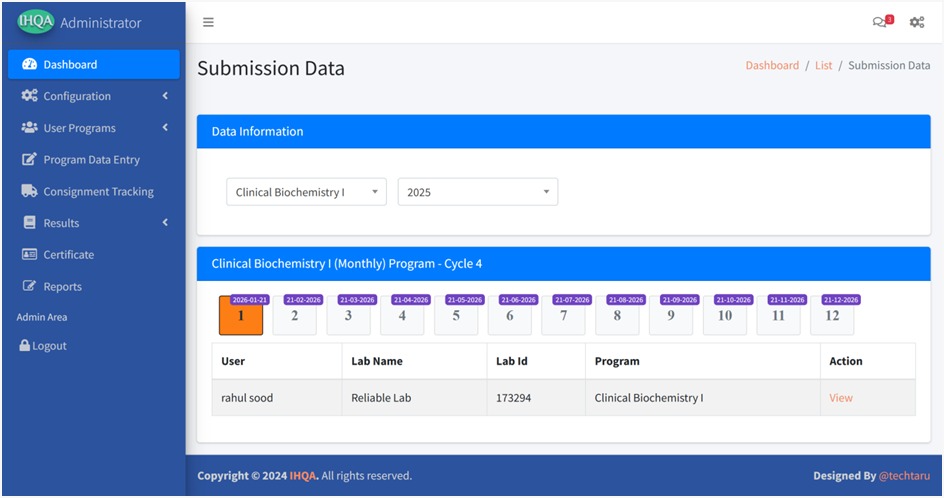This screenshot has width=944, height=498.
Task: Expand the Configuration sidebar menu
Action: coord(93,96)
